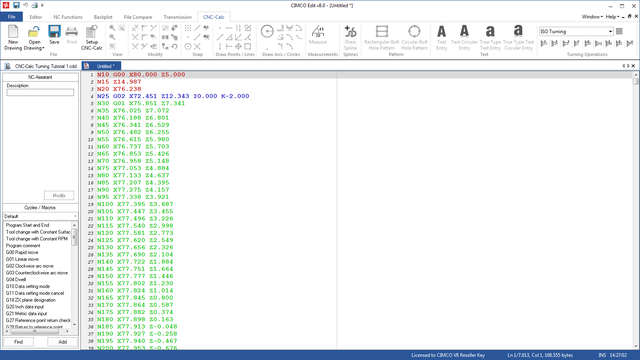The width and height of the screenshot is (640, 360).
Task: Open the Window menu
Action: coord(592,17)
